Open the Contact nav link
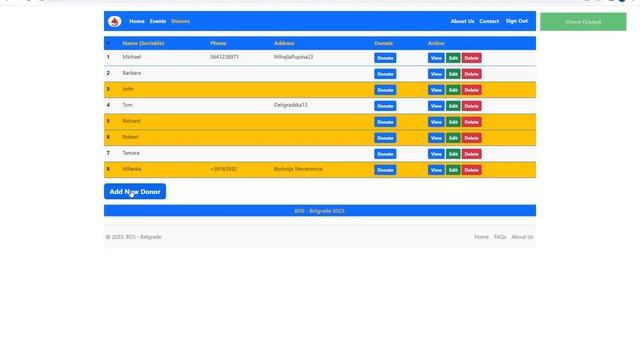 [x=489, y=21]
